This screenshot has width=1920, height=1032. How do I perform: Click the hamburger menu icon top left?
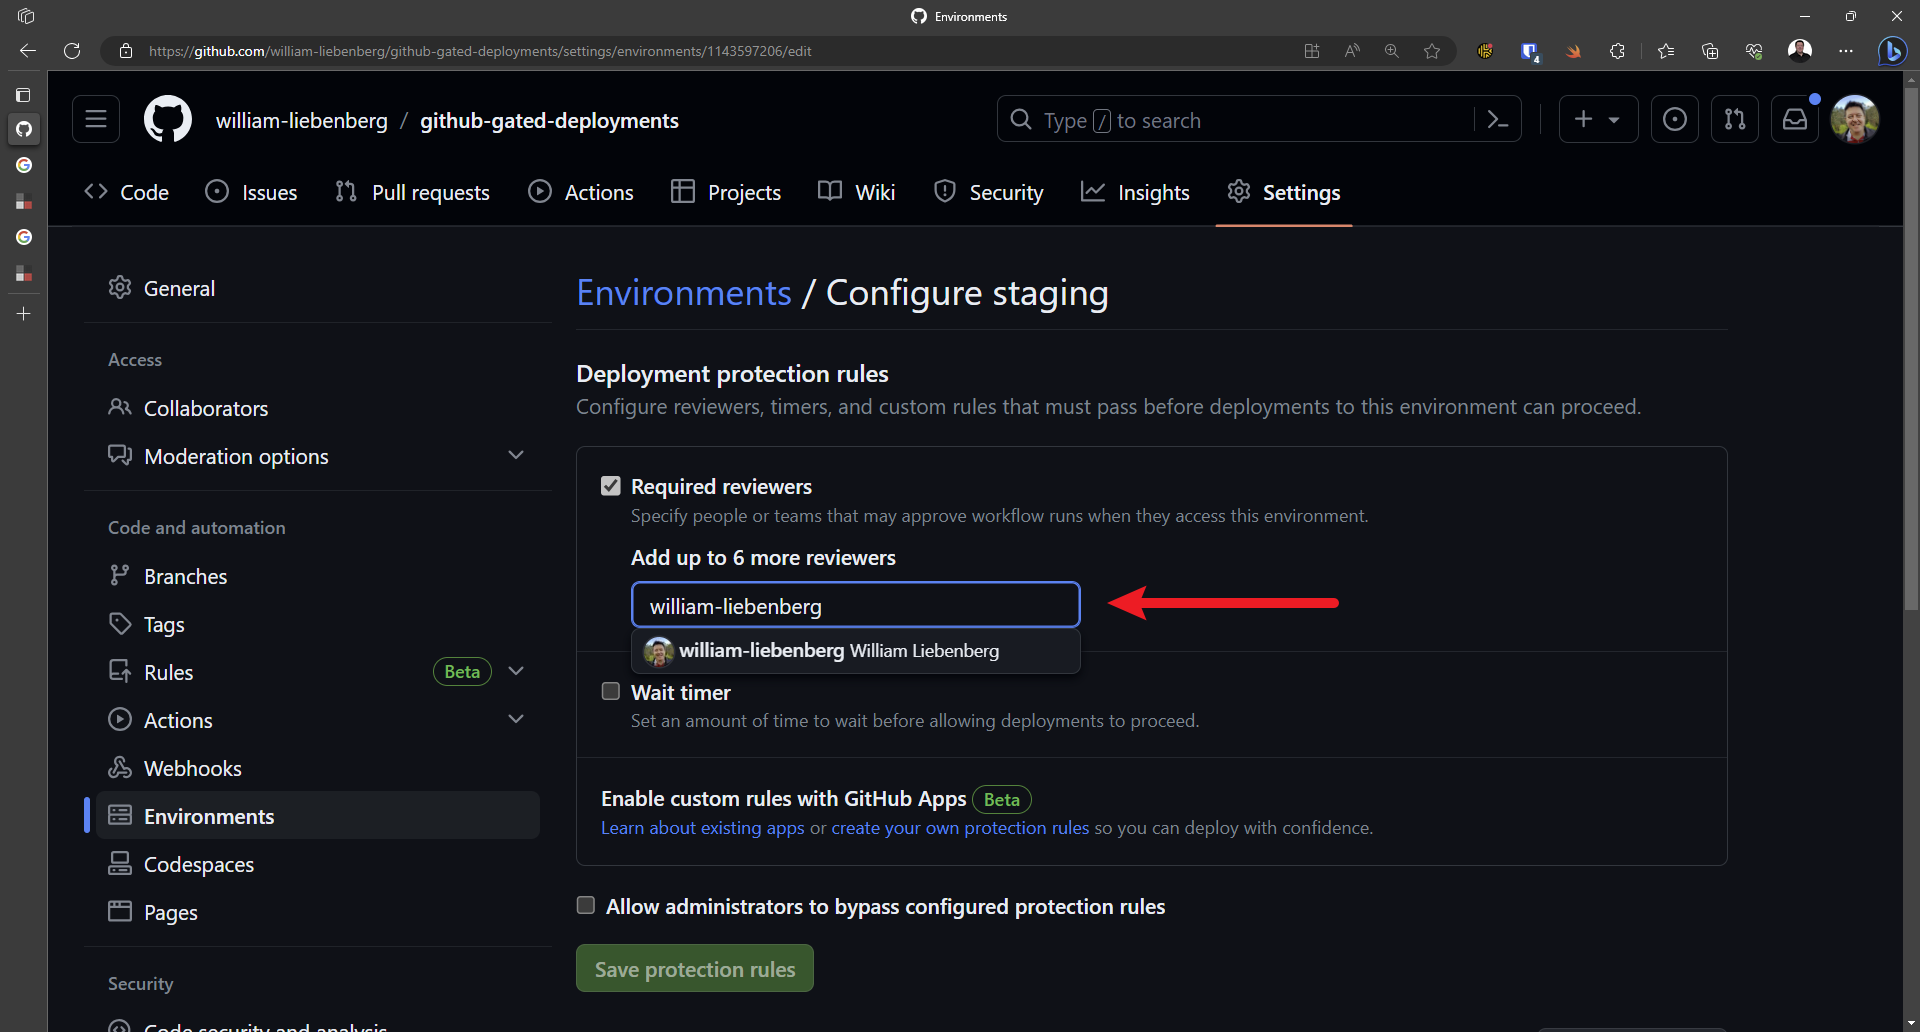point(95,119)
